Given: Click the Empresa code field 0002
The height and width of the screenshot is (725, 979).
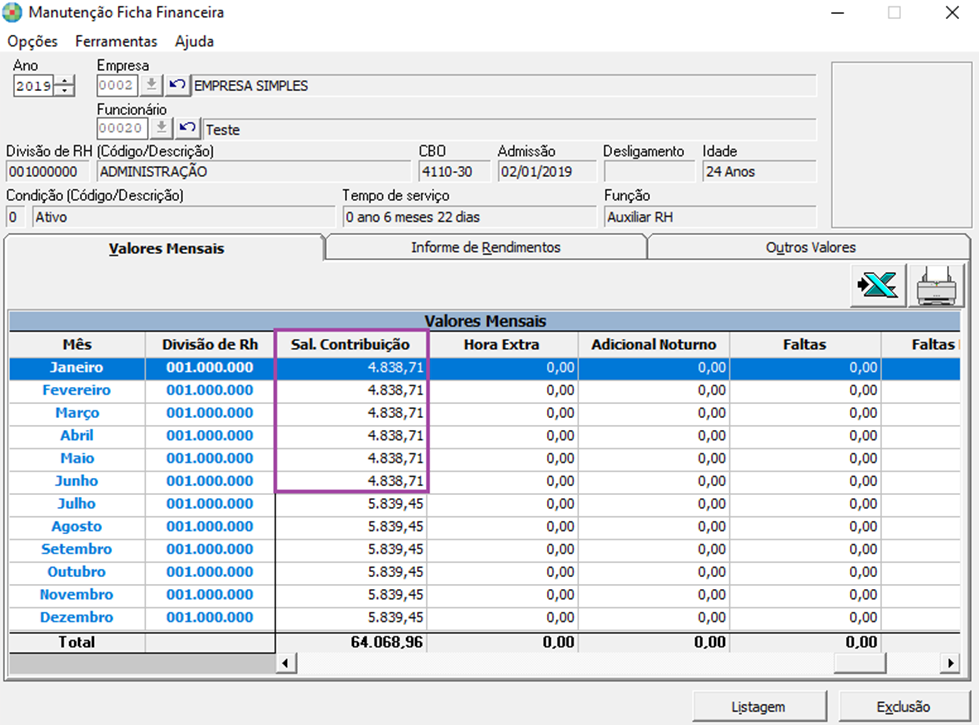Looking at the screenshot, I should (x=117, y=85).
